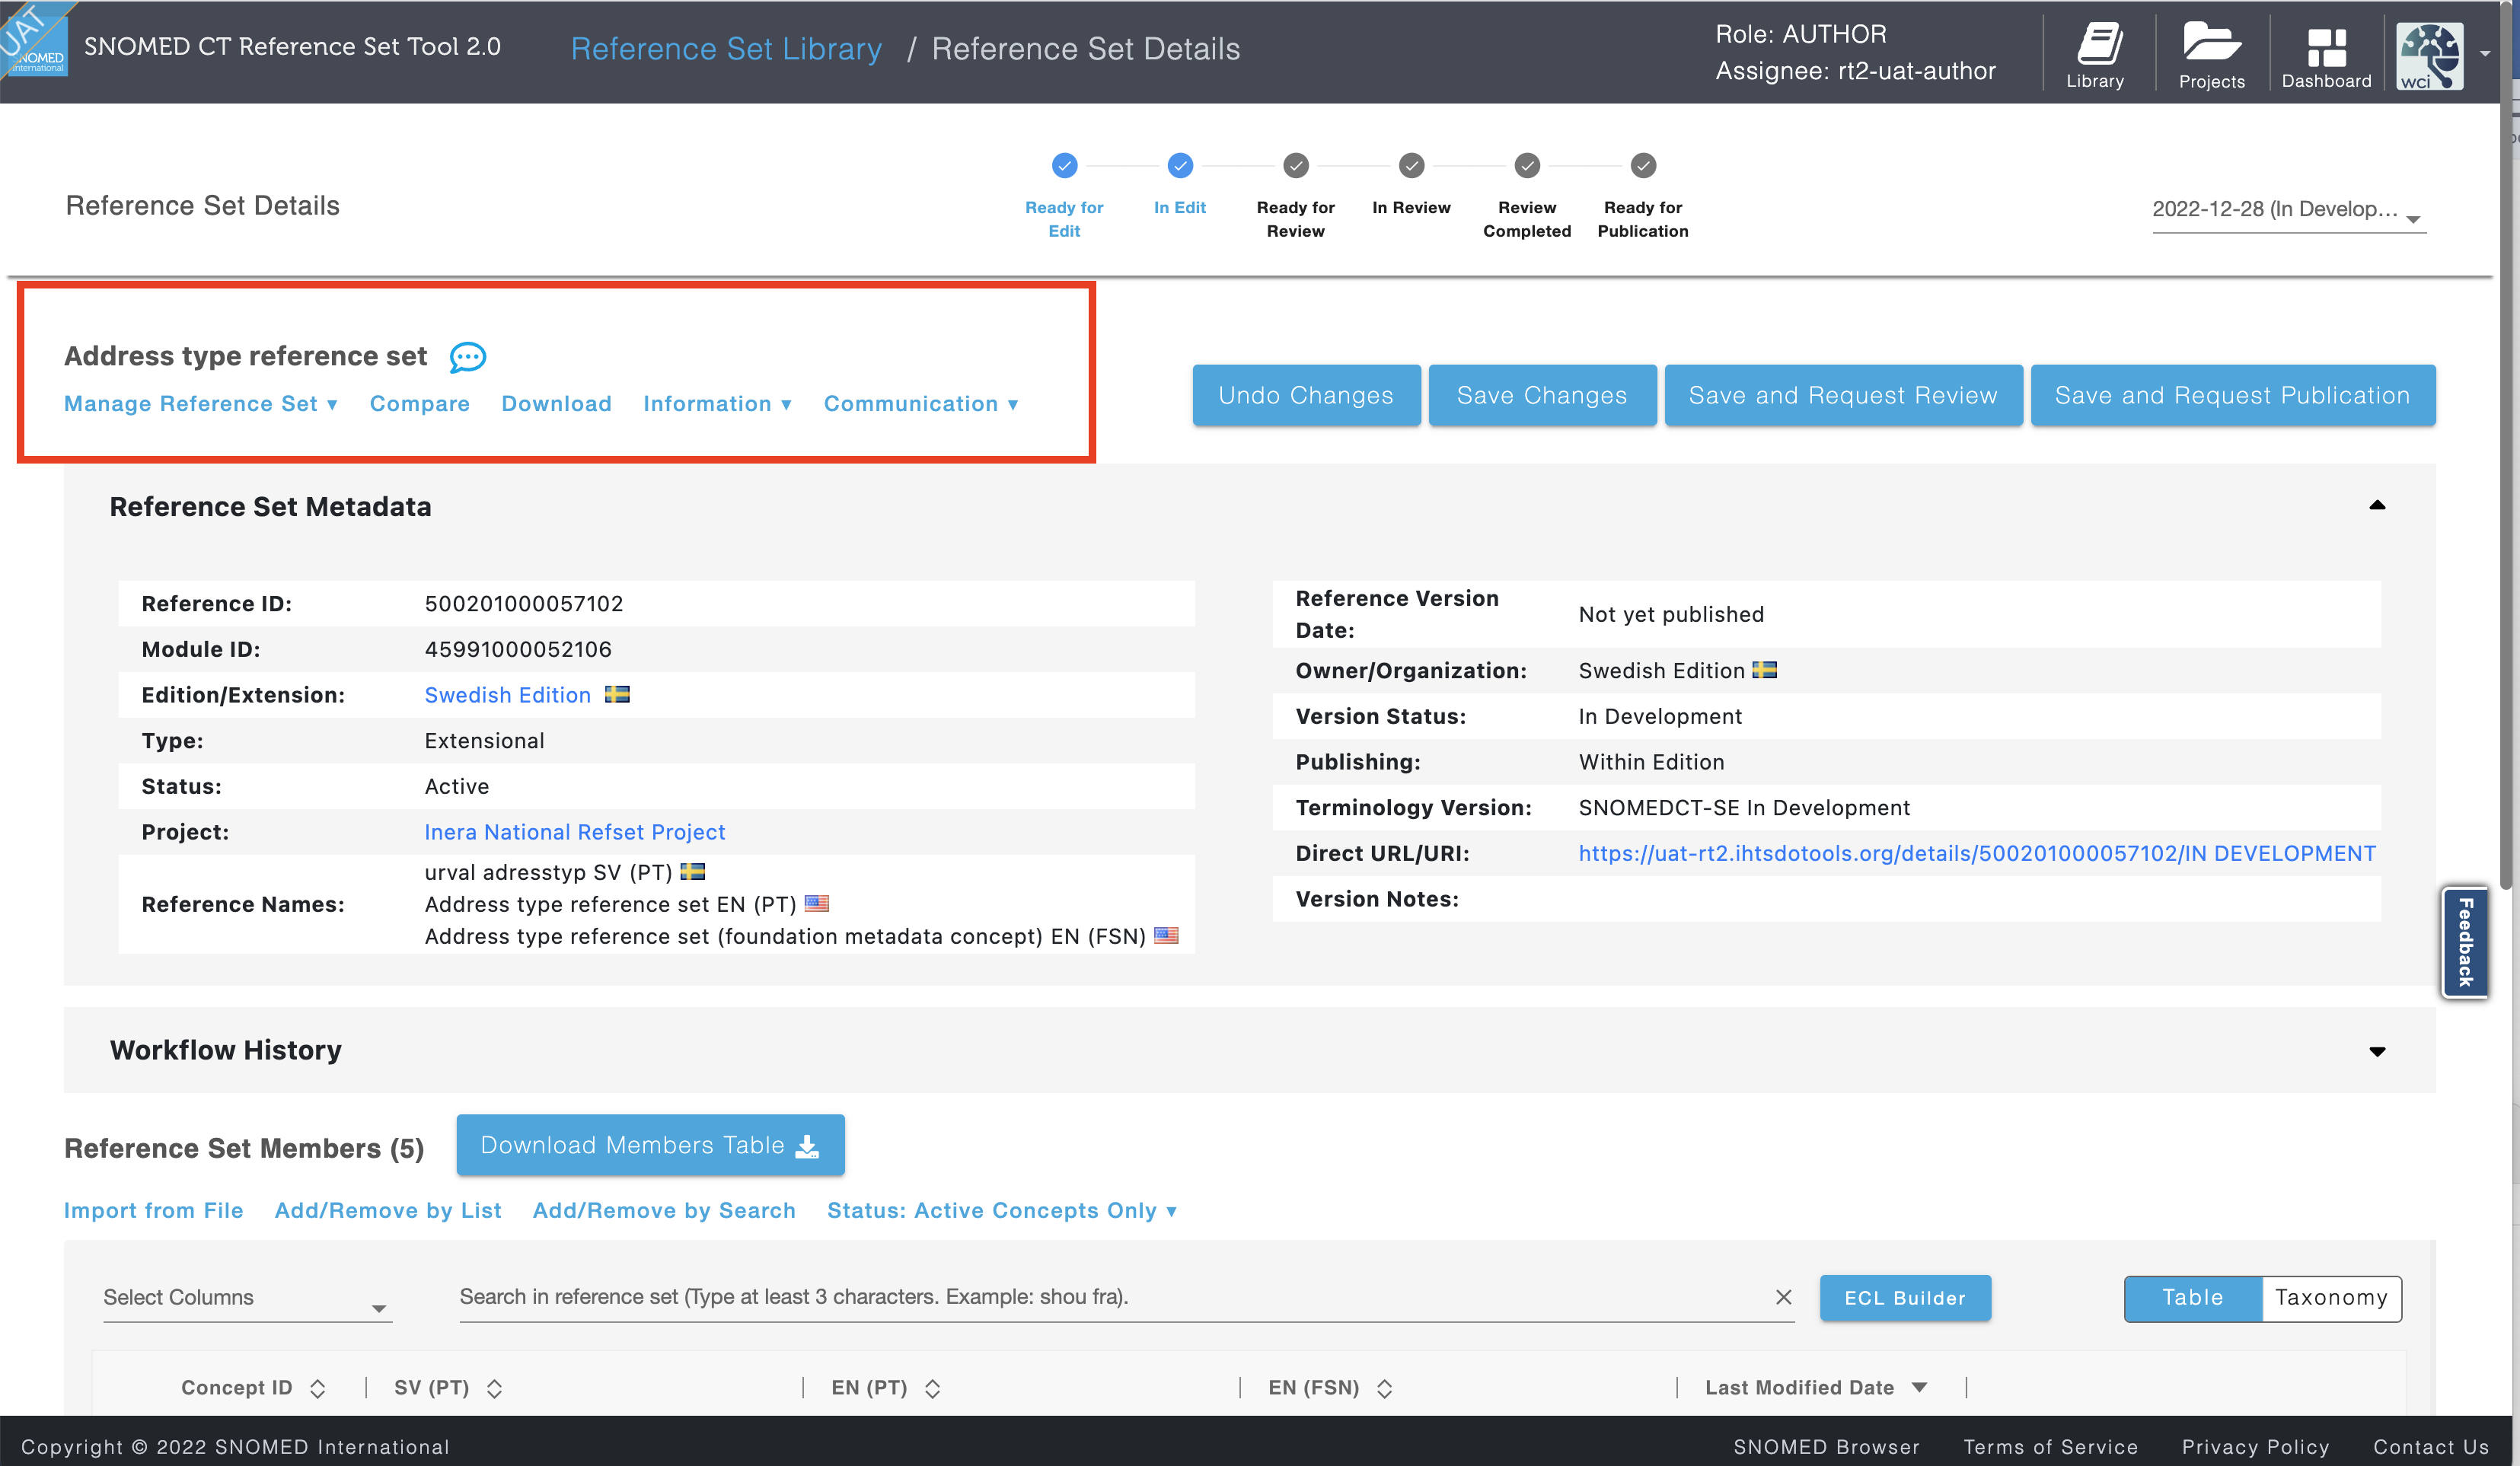Open Contact Us footer link
Viewport: 2520px width, 1466px height.
[2431, 1446]
